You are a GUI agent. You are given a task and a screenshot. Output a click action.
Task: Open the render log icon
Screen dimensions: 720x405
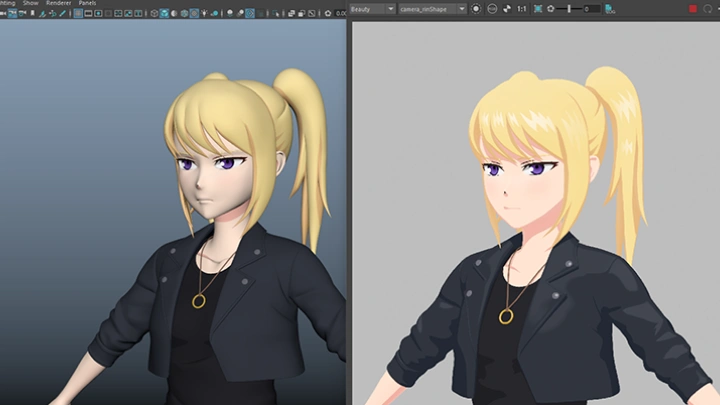[x=610, y=9]
